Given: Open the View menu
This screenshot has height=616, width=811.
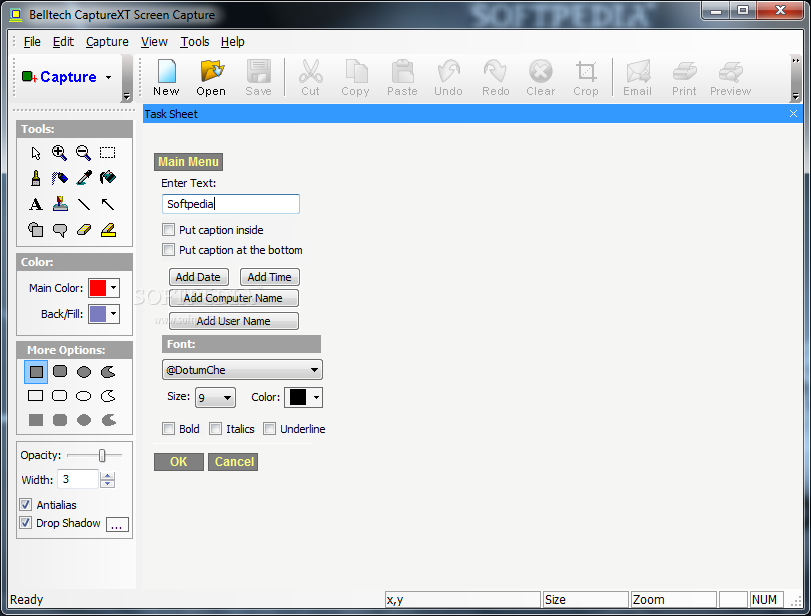Looking at the screenshot, I should [154, 42].
